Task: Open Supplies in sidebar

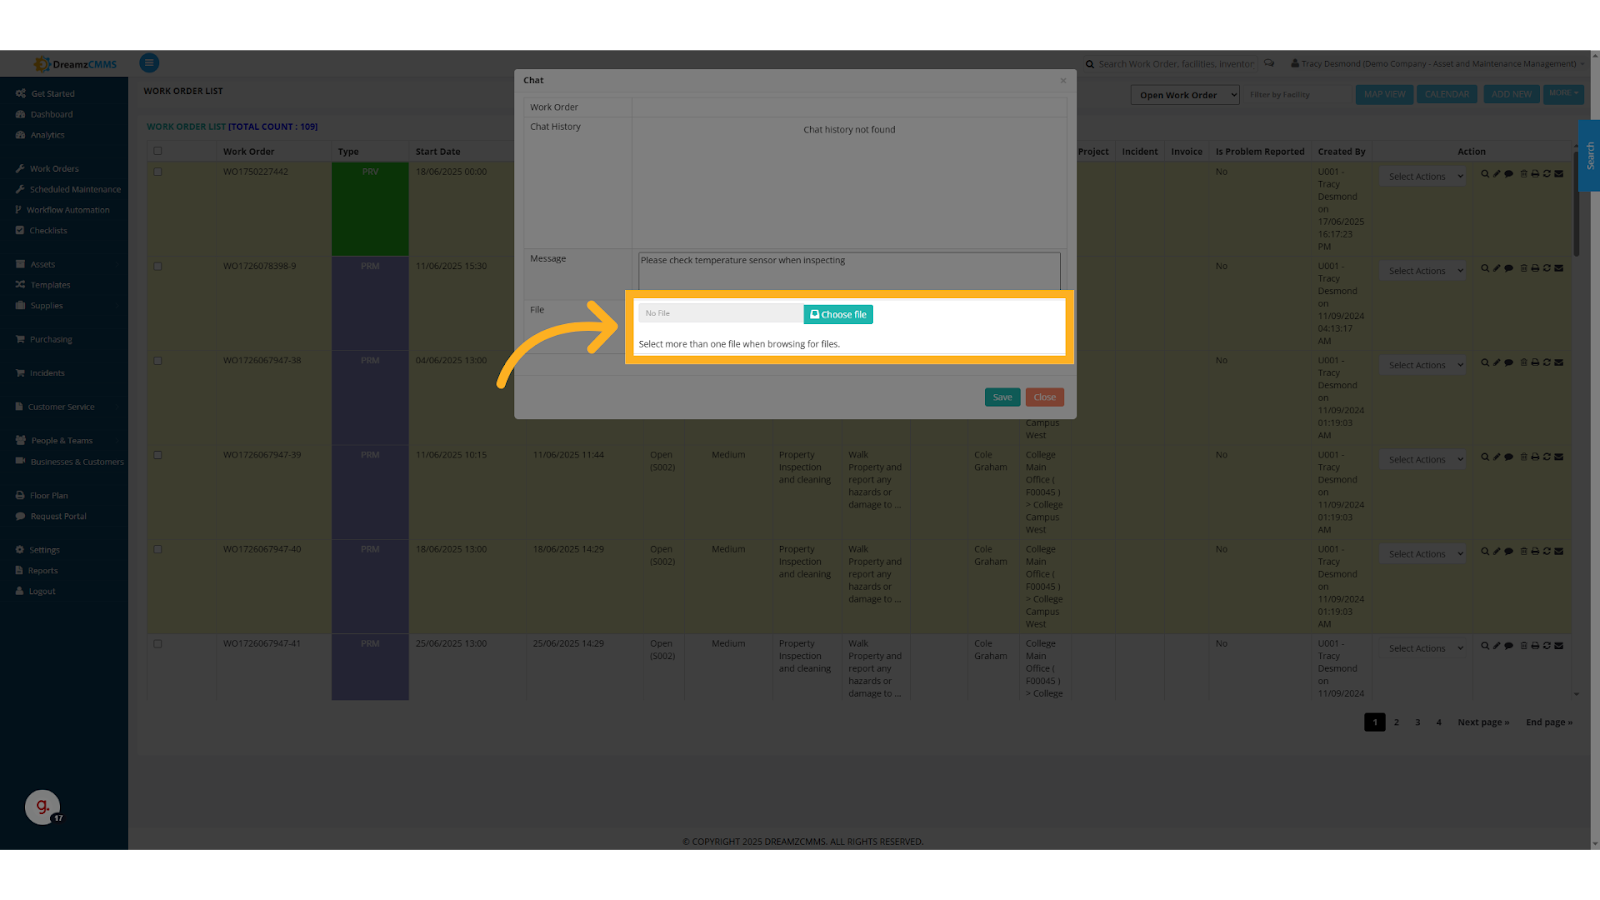Action: (x=39, y=306)
